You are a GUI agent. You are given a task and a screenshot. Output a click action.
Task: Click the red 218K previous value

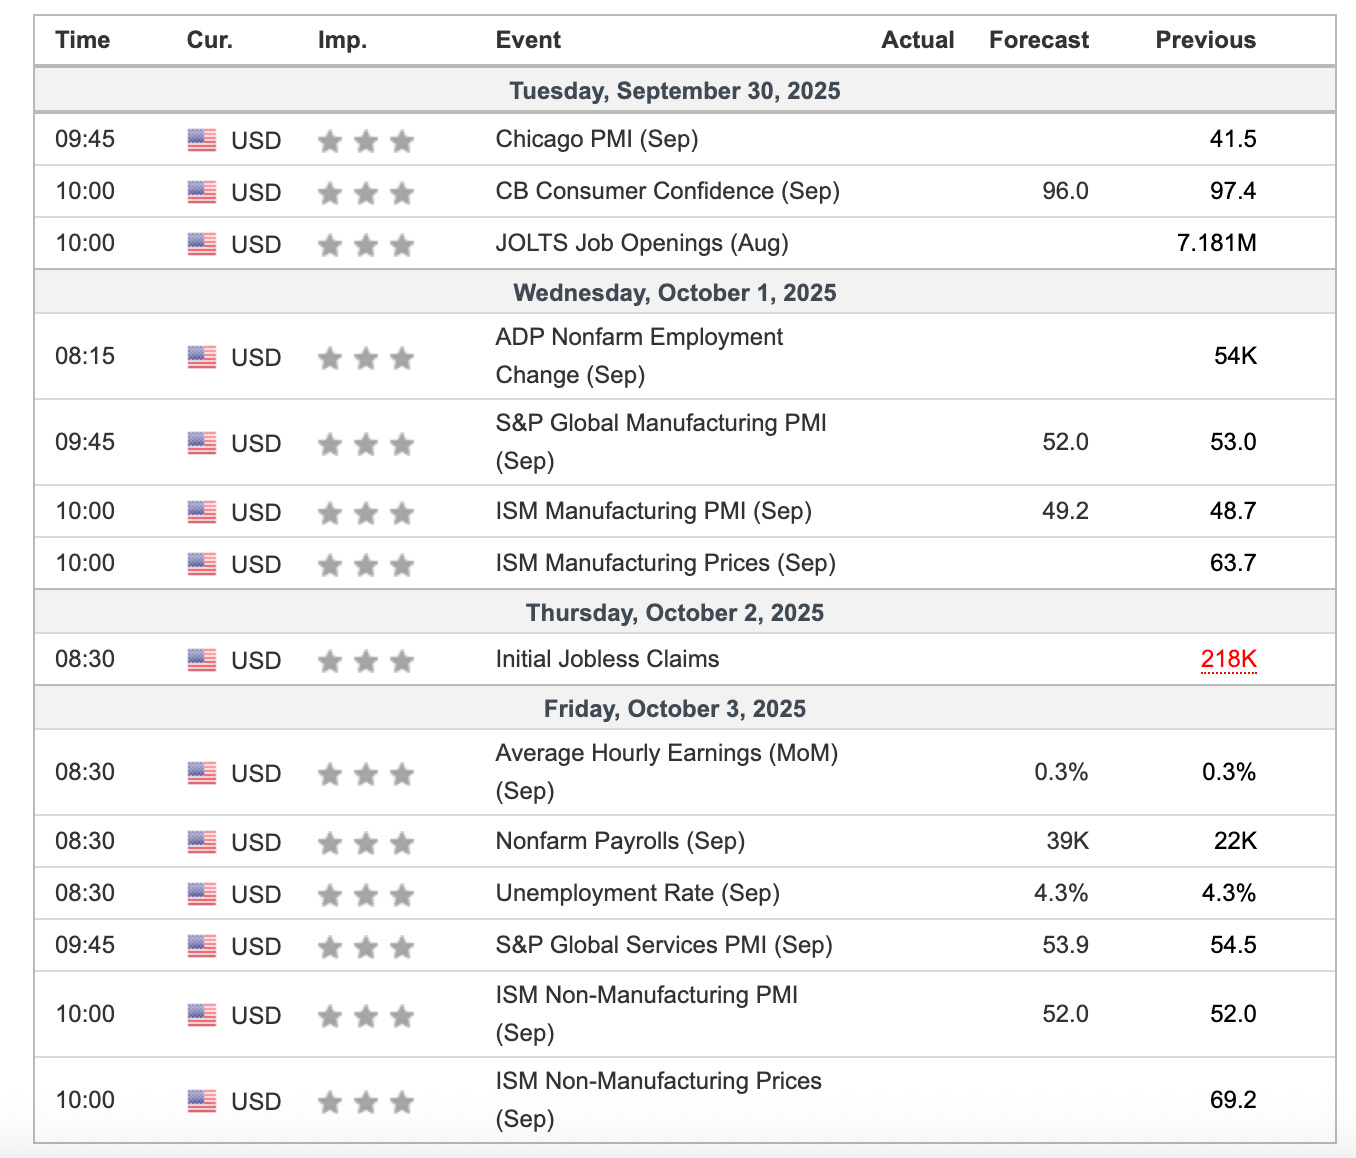pos(1229,659)
